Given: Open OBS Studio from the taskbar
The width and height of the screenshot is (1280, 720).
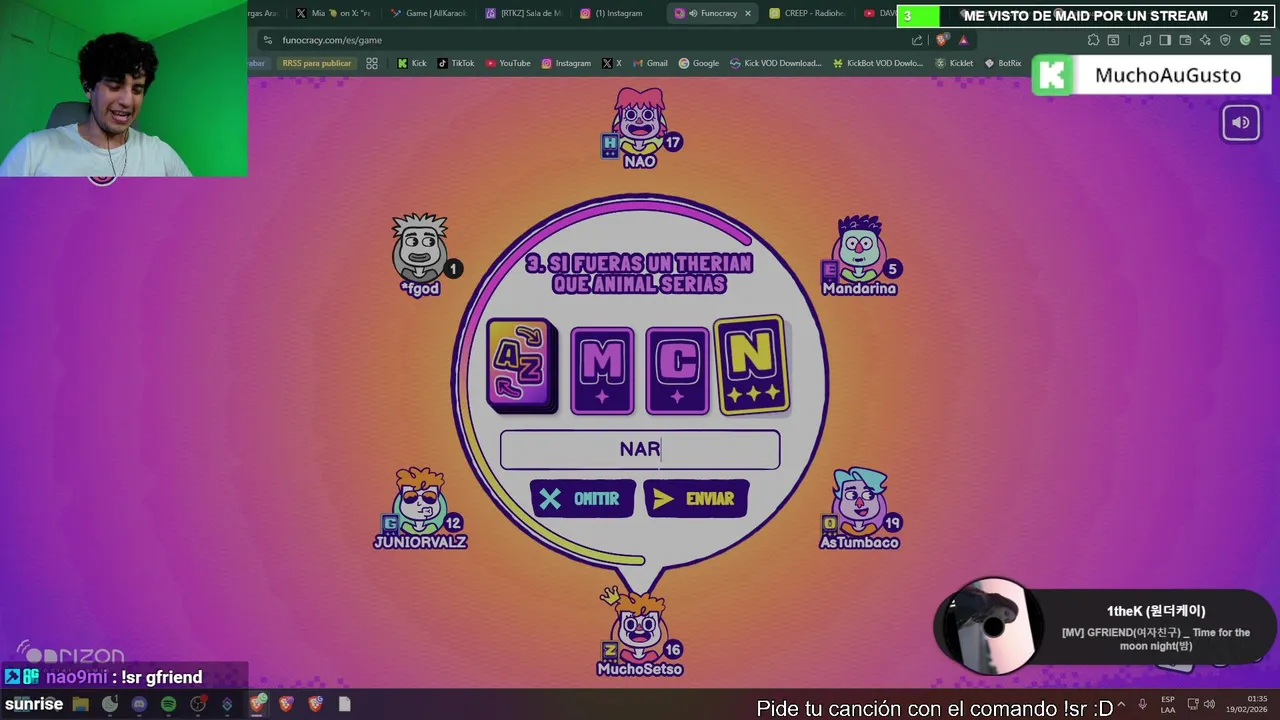Looking at the screenshot, I should 198,704.
